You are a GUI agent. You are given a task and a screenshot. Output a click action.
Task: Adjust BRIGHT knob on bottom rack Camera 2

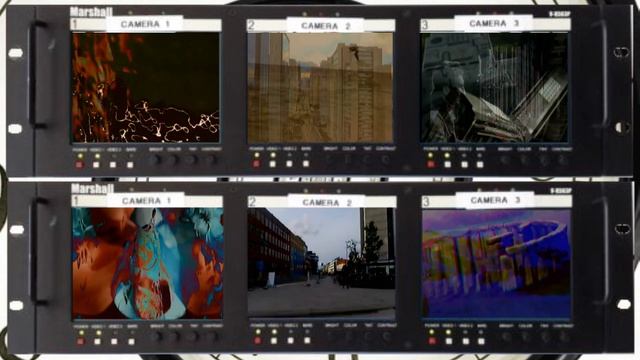331,337
